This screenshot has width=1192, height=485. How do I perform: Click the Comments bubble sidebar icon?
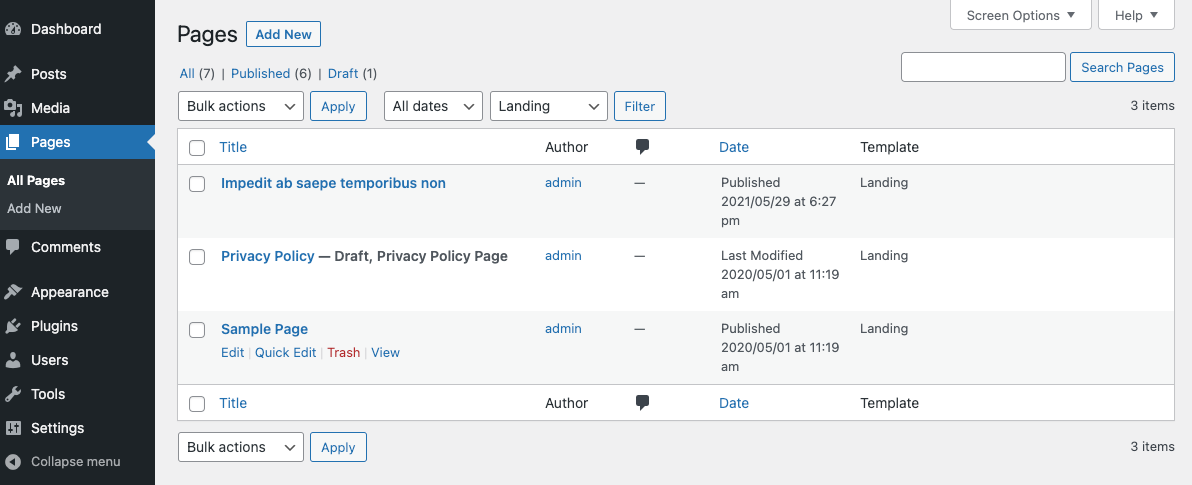13,247
